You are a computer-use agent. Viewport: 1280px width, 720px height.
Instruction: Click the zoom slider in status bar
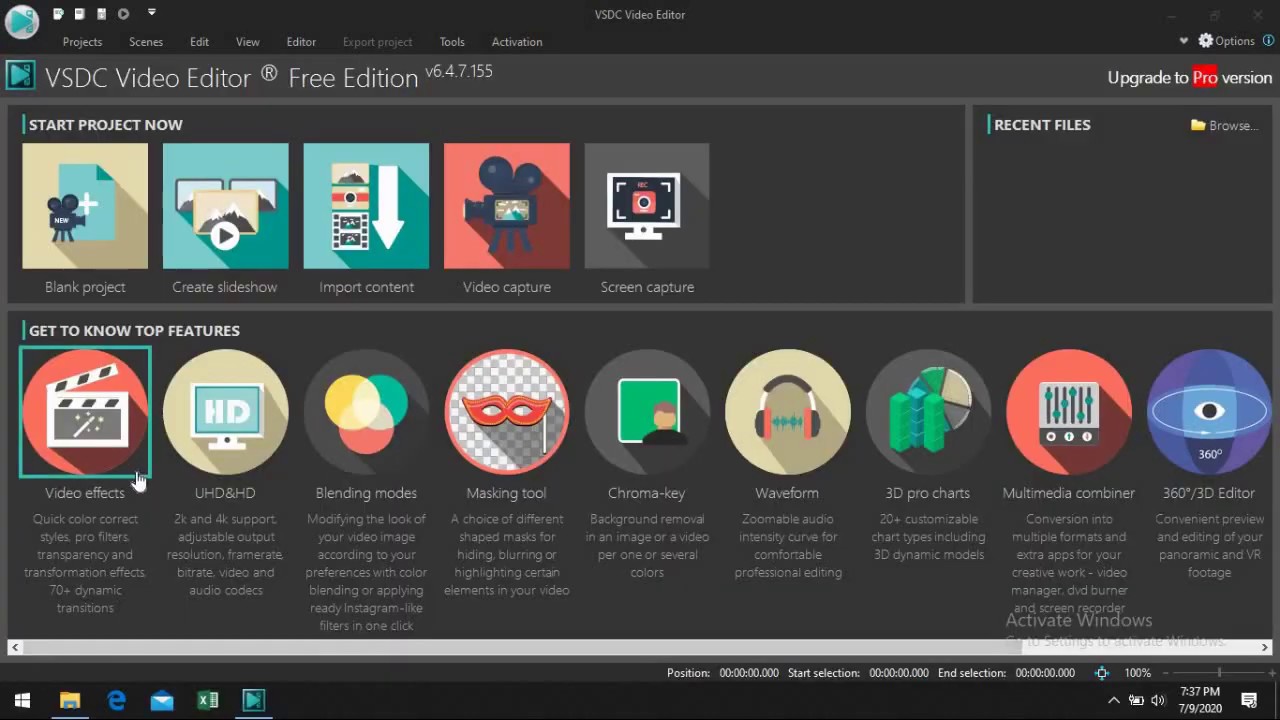pos(1219,673)
